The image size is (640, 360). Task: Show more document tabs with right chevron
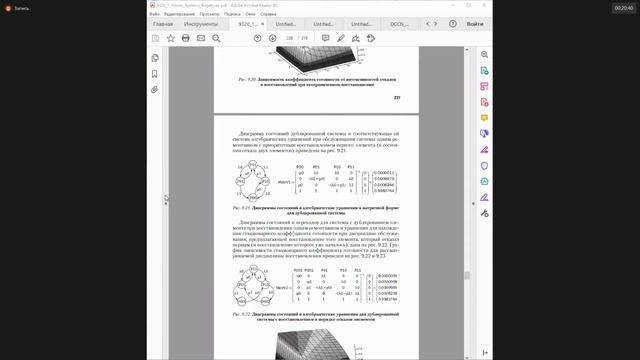point(436,24)
